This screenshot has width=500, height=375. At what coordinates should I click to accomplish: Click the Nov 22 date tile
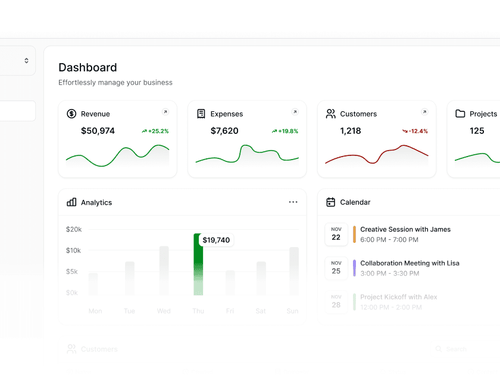pyautogui.click(x=336, y=234)
